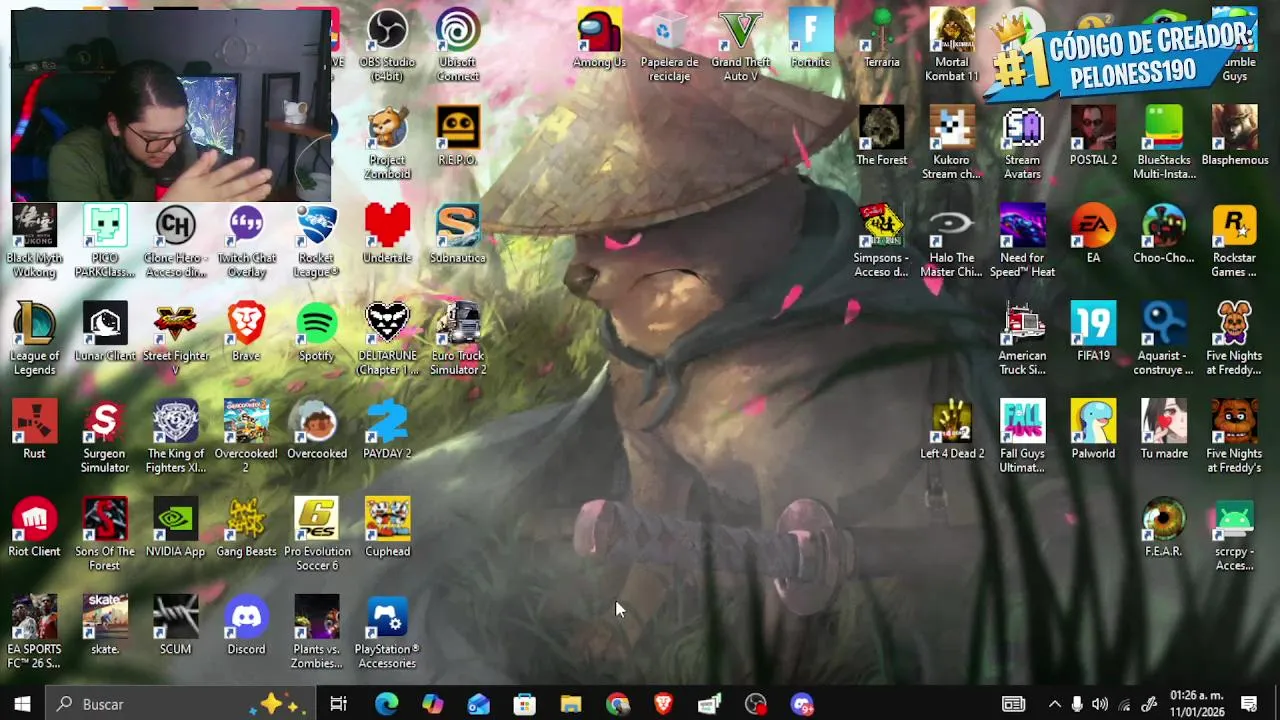Select the FIFA19 icon
1280x720 pixels.
click(x=1093, y=324)
